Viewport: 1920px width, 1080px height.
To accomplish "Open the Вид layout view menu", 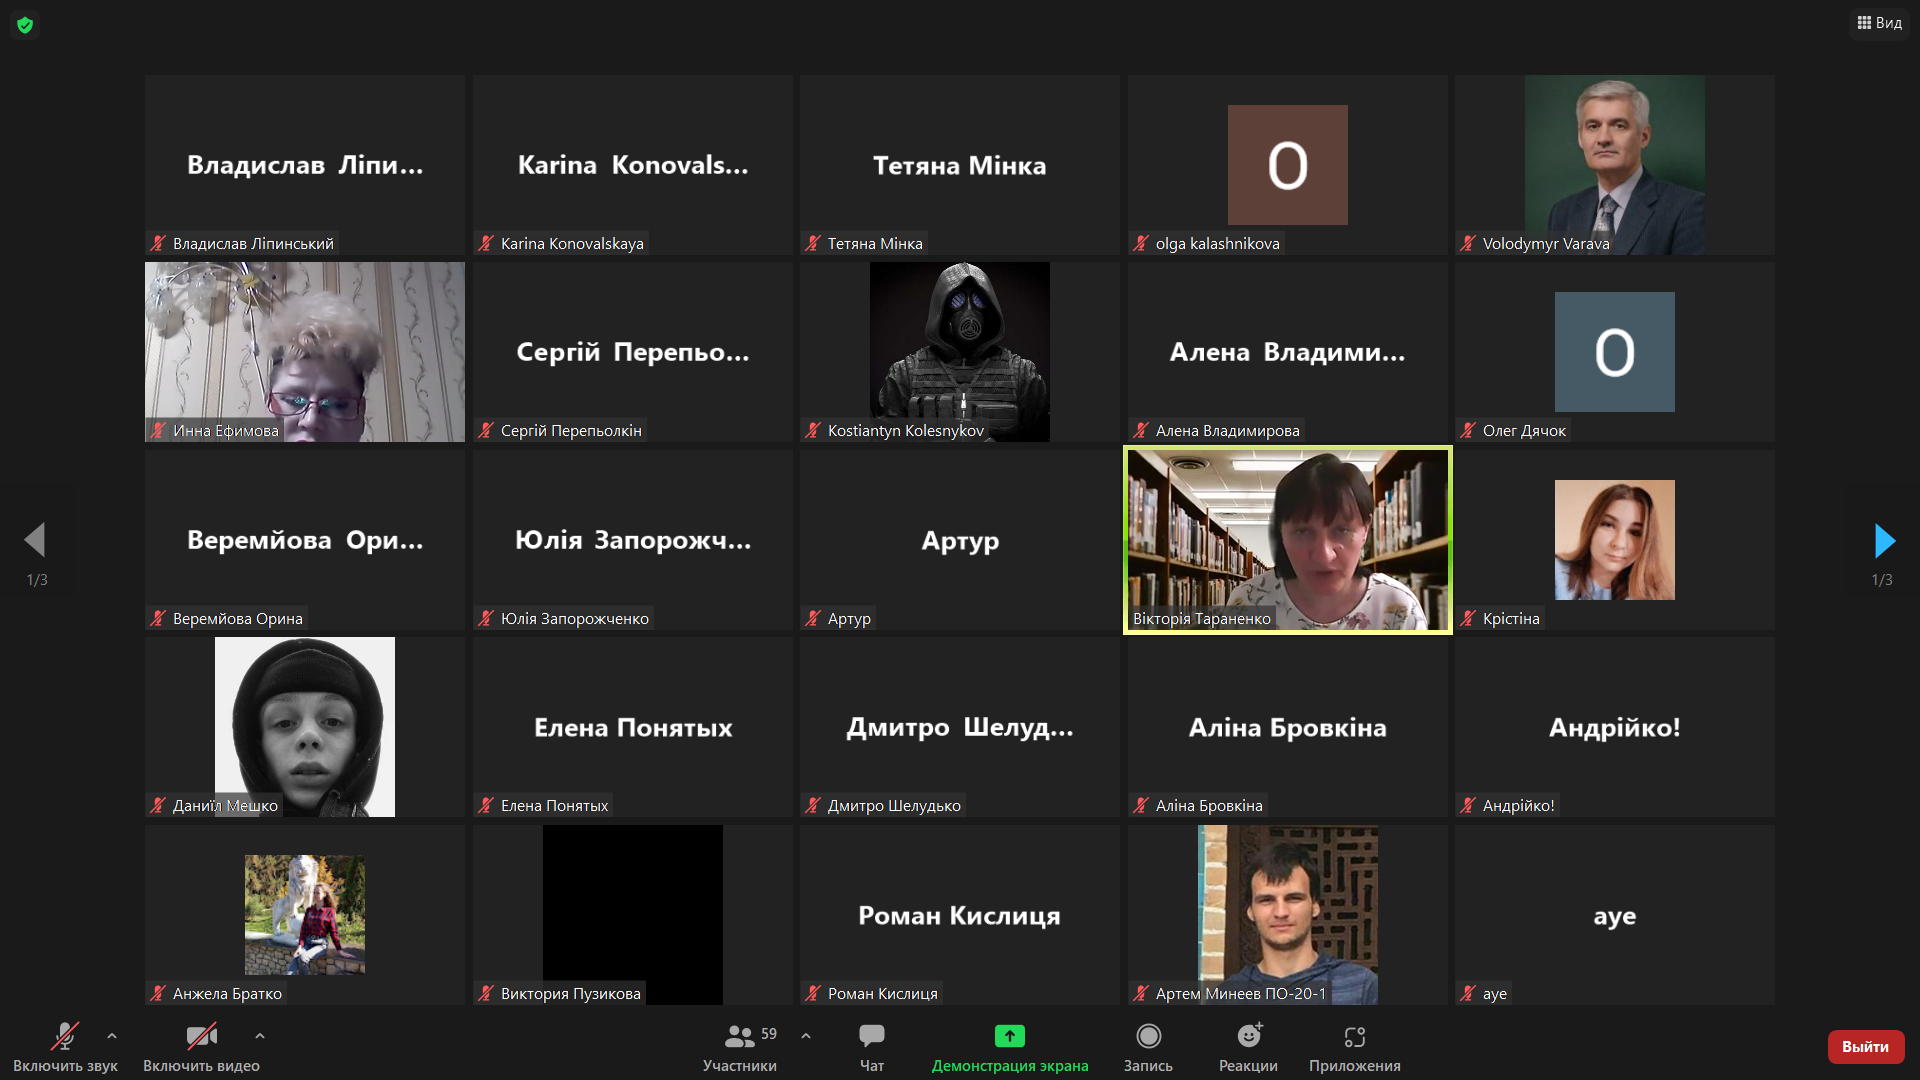I will pyautogui.click(x=1879, y=22).
